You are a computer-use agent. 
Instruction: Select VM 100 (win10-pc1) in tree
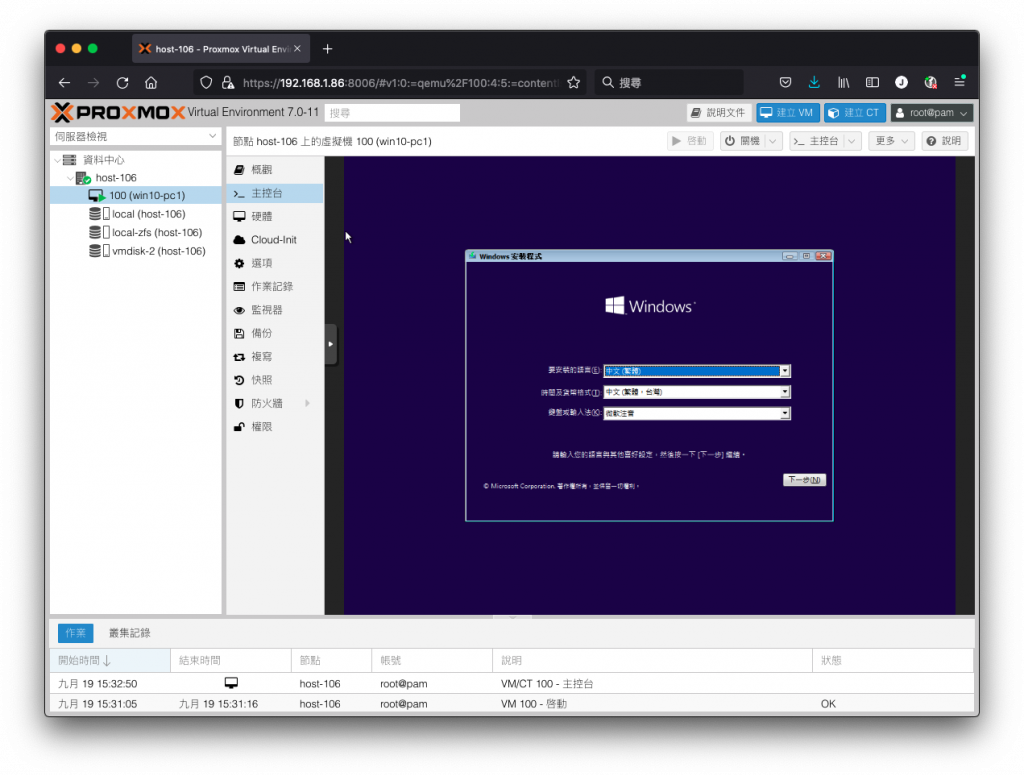pyautogui.click(x=147, y=195)
